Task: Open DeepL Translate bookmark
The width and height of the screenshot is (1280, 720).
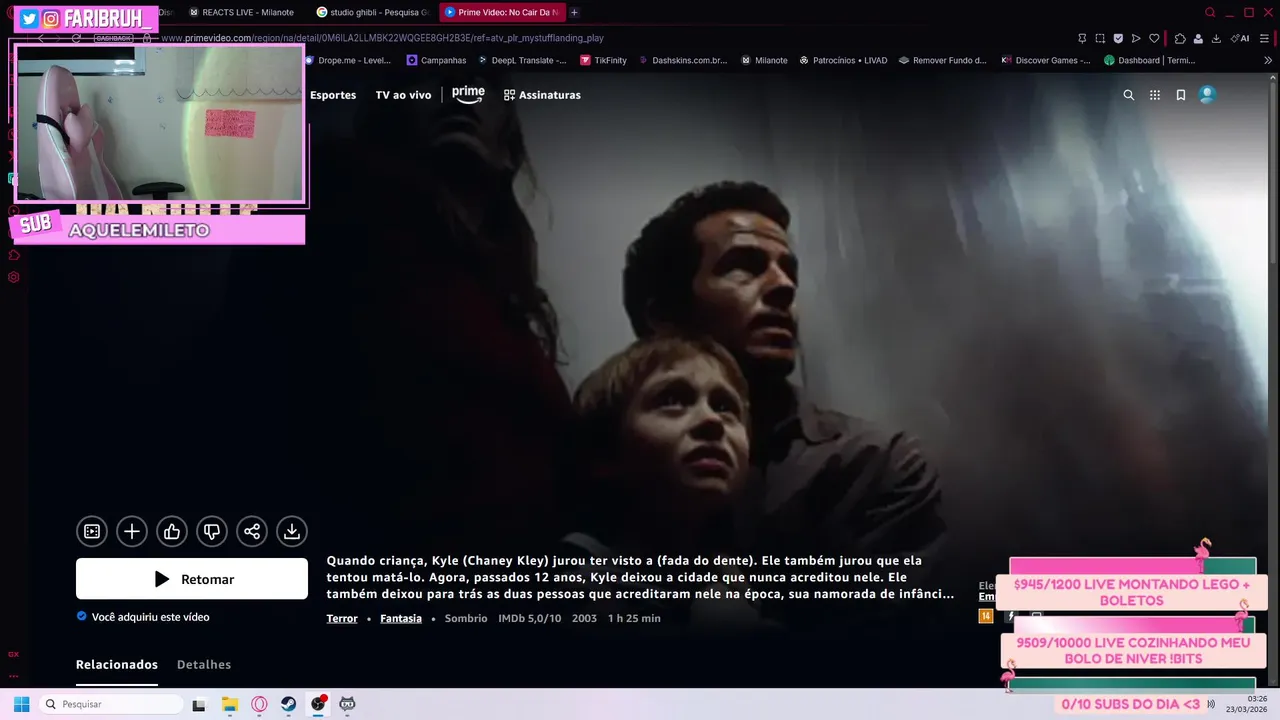Action: tap(521, 60)
